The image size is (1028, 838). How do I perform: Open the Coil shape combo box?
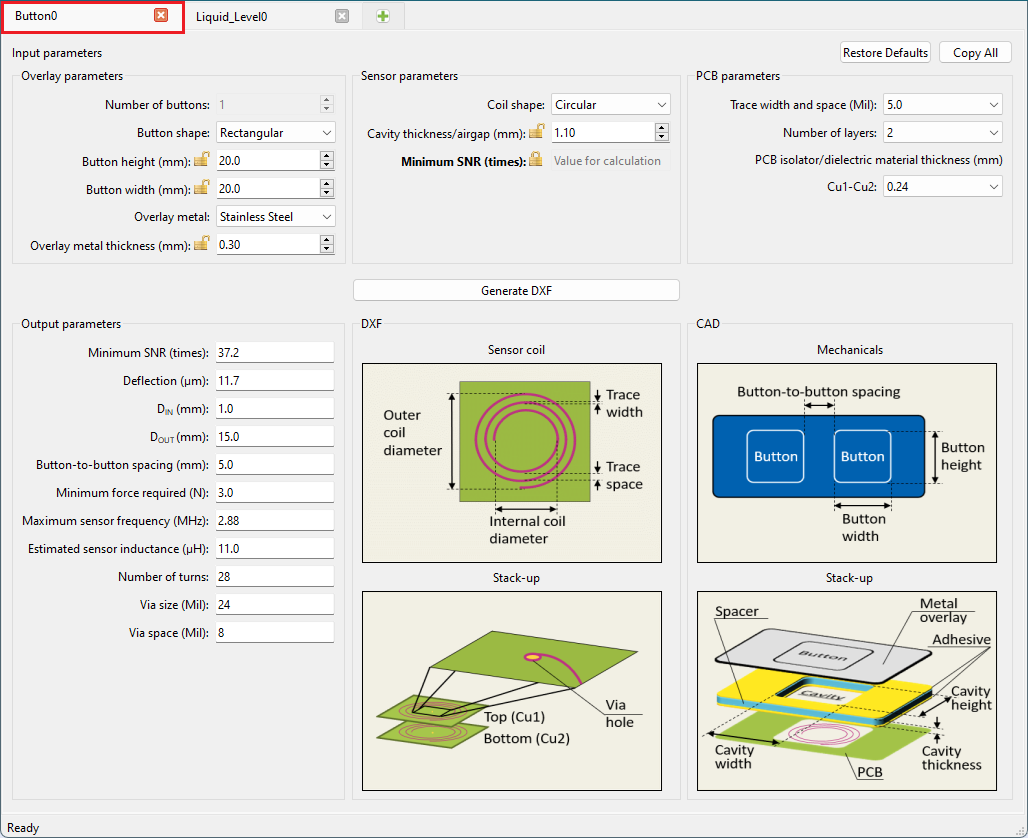pyautogui.click(x=610, y=104)
